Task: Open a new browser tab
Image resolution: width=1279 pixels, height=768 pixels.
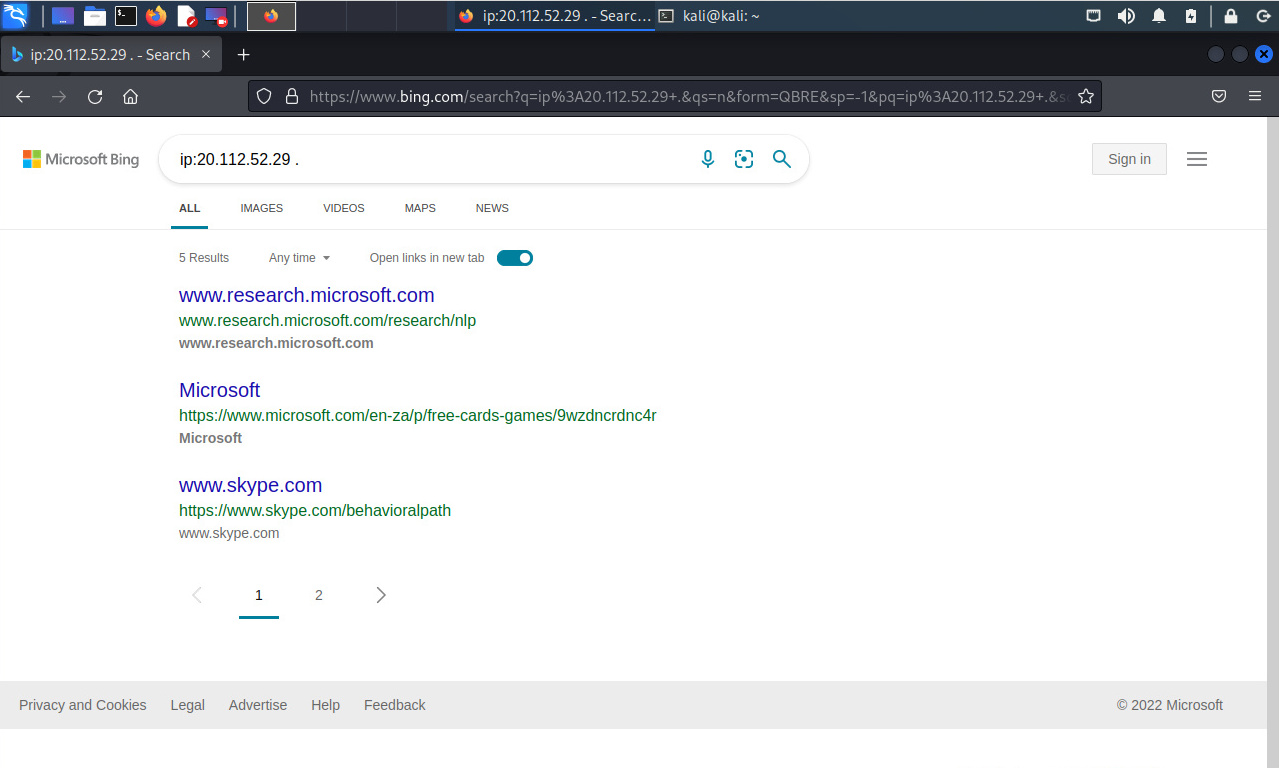Action: click(243, 55)
